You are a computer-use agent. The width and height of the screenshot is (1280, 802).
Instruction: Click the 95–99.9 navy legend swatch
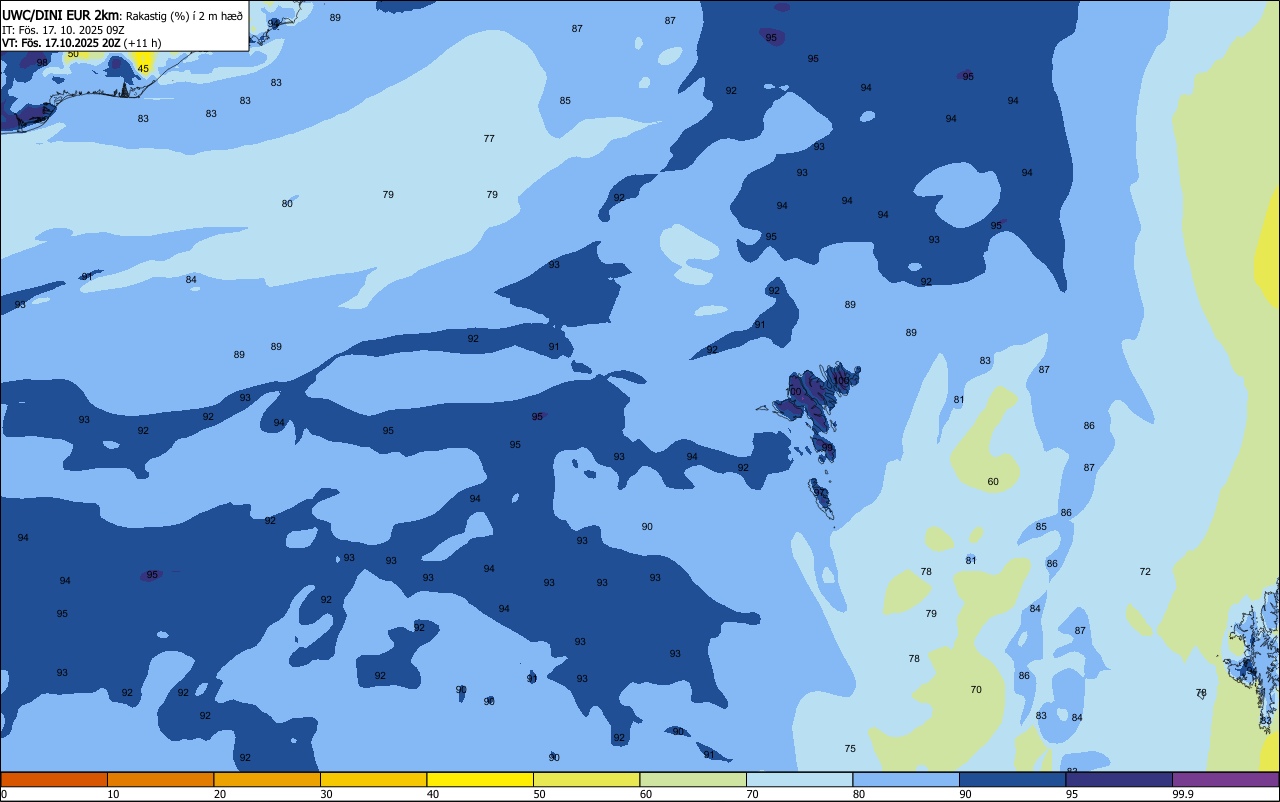point(1119,779)
